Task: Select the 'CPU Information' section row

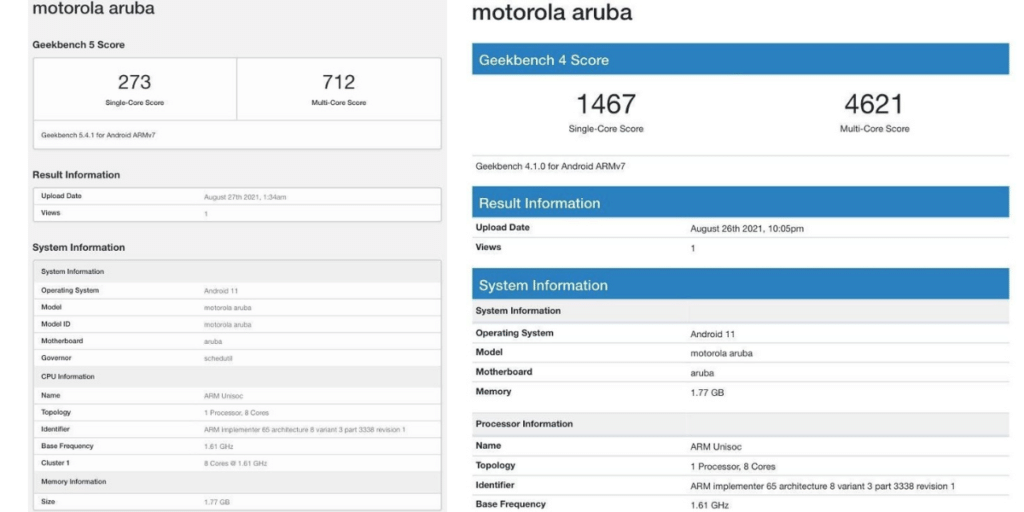Action: (237, 377)
